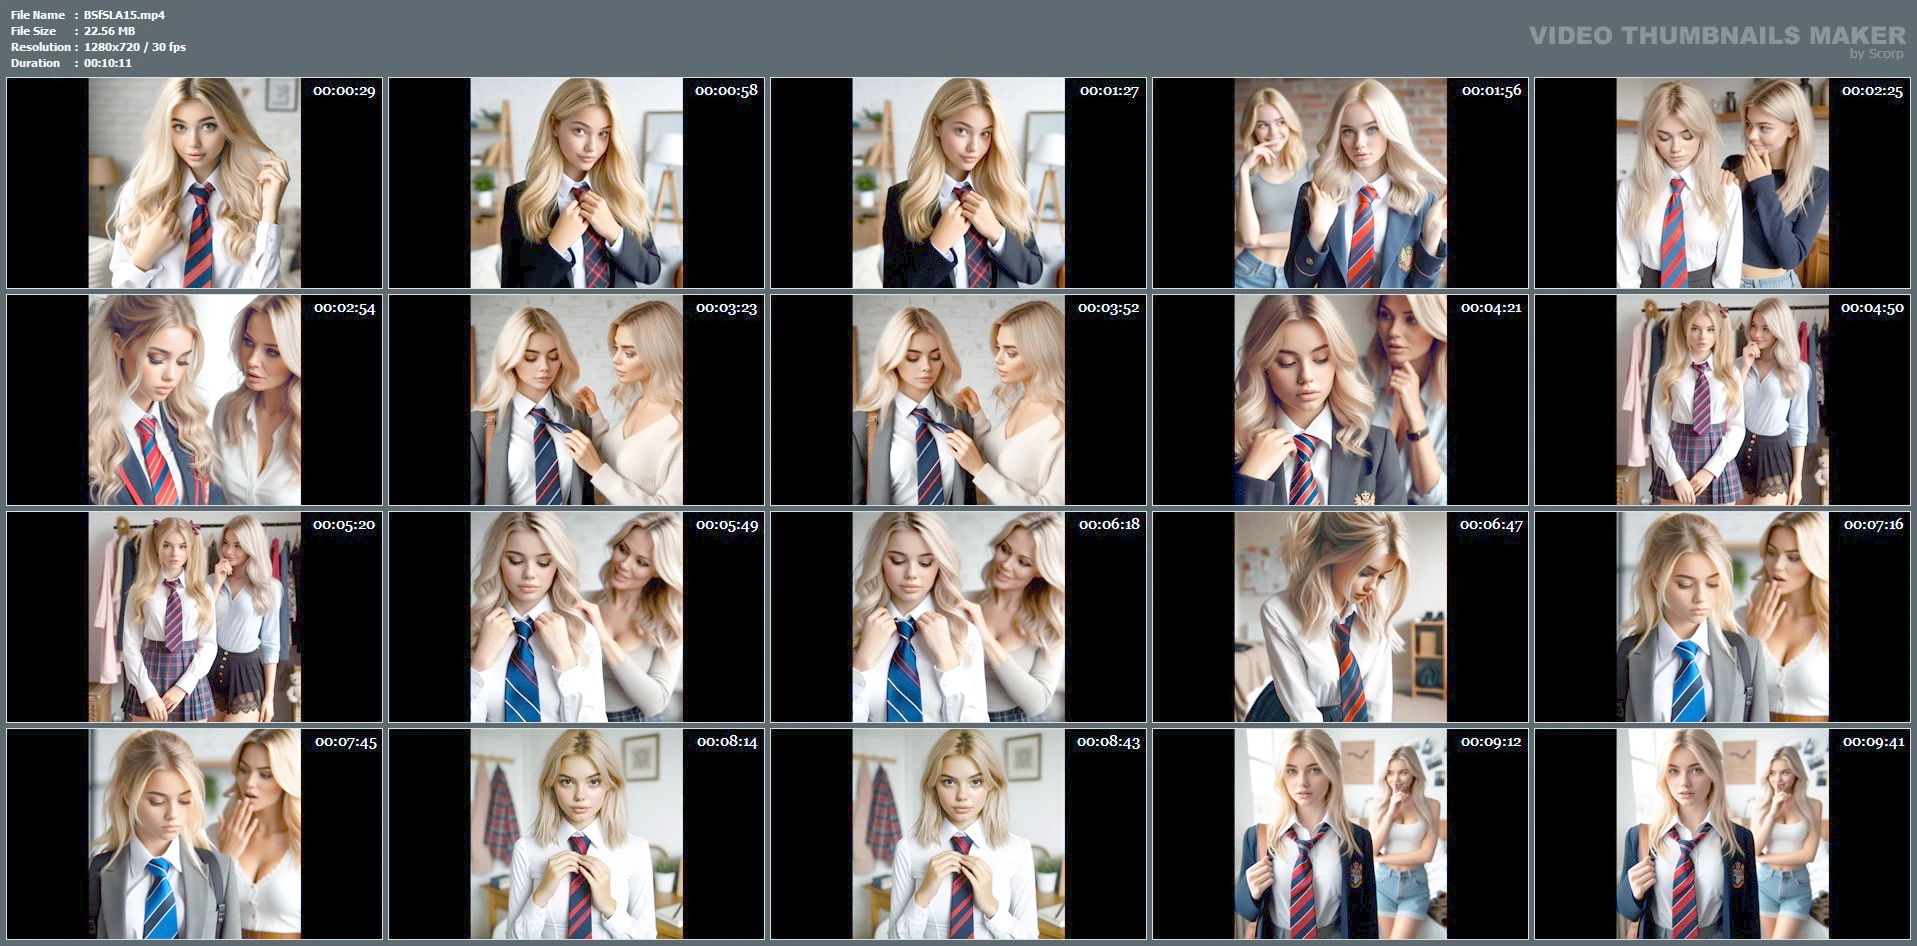This screenshot has width=1917, height=946.
Task: Select the thumbnail at 00:06:18
Action: coord(958,617)
